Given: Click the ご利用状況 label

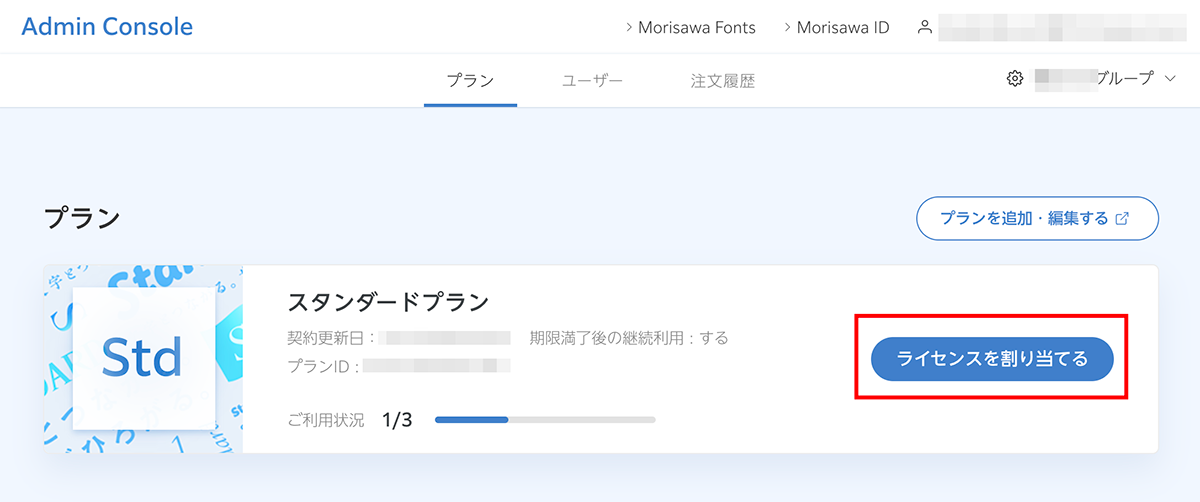Looking at the screenshot, I should tap(325, 420).
